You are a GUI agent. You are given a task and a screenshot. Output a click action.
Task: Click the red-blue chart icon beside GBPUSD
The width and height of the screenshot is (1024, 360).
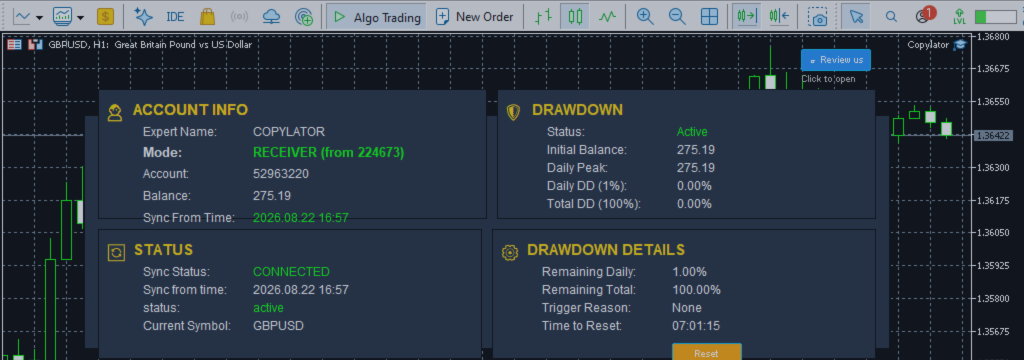click(35, 44)
